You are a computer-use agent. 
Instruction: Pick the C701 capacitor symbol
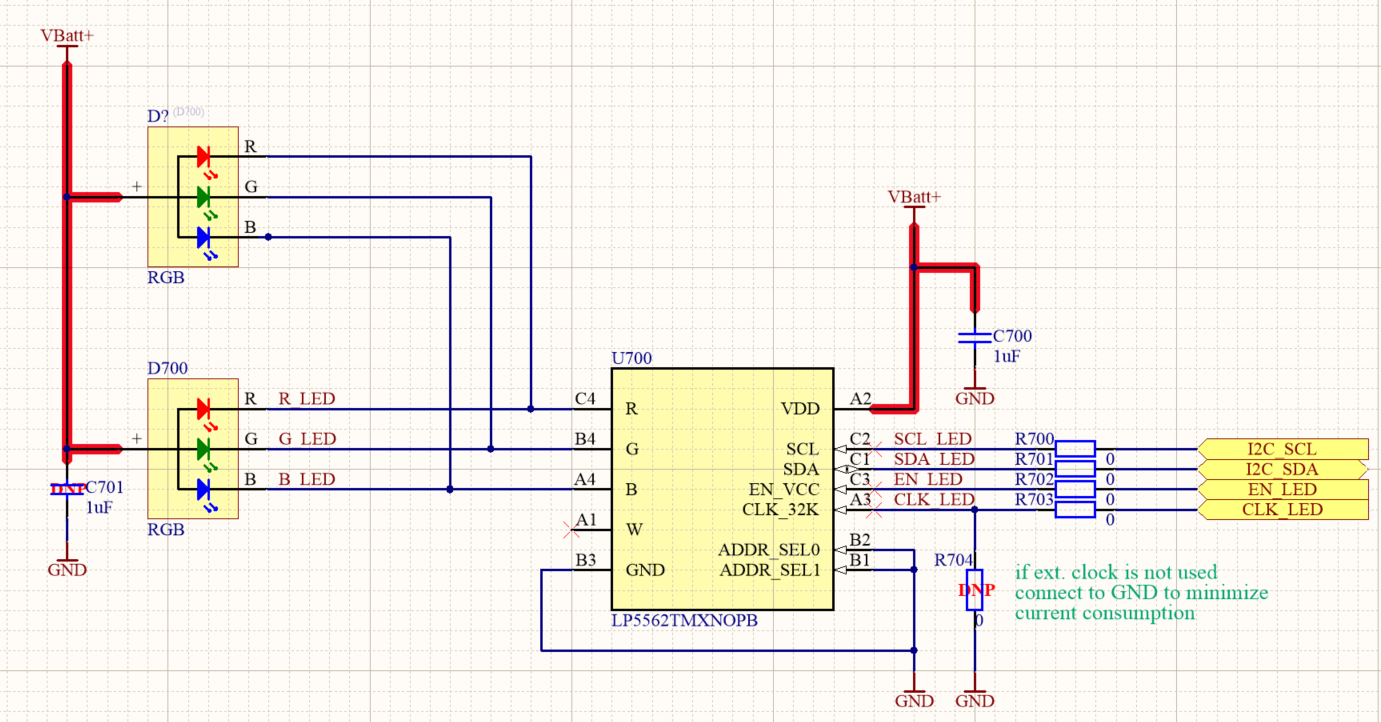click(x=67, y=489)
